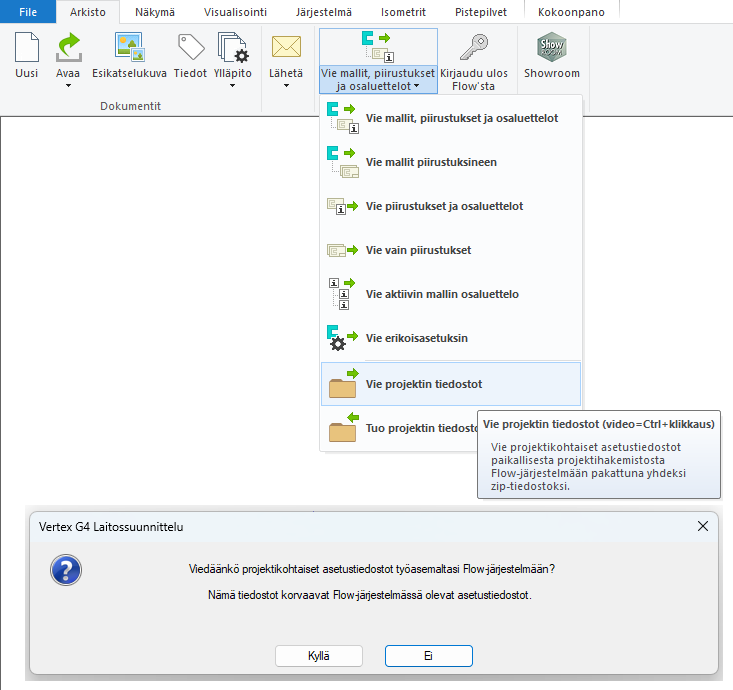This screenshot has height=690, width=733.
Task: Confirm with the Kyllä button
Action: pyautogui.click(x=319, y=656)
